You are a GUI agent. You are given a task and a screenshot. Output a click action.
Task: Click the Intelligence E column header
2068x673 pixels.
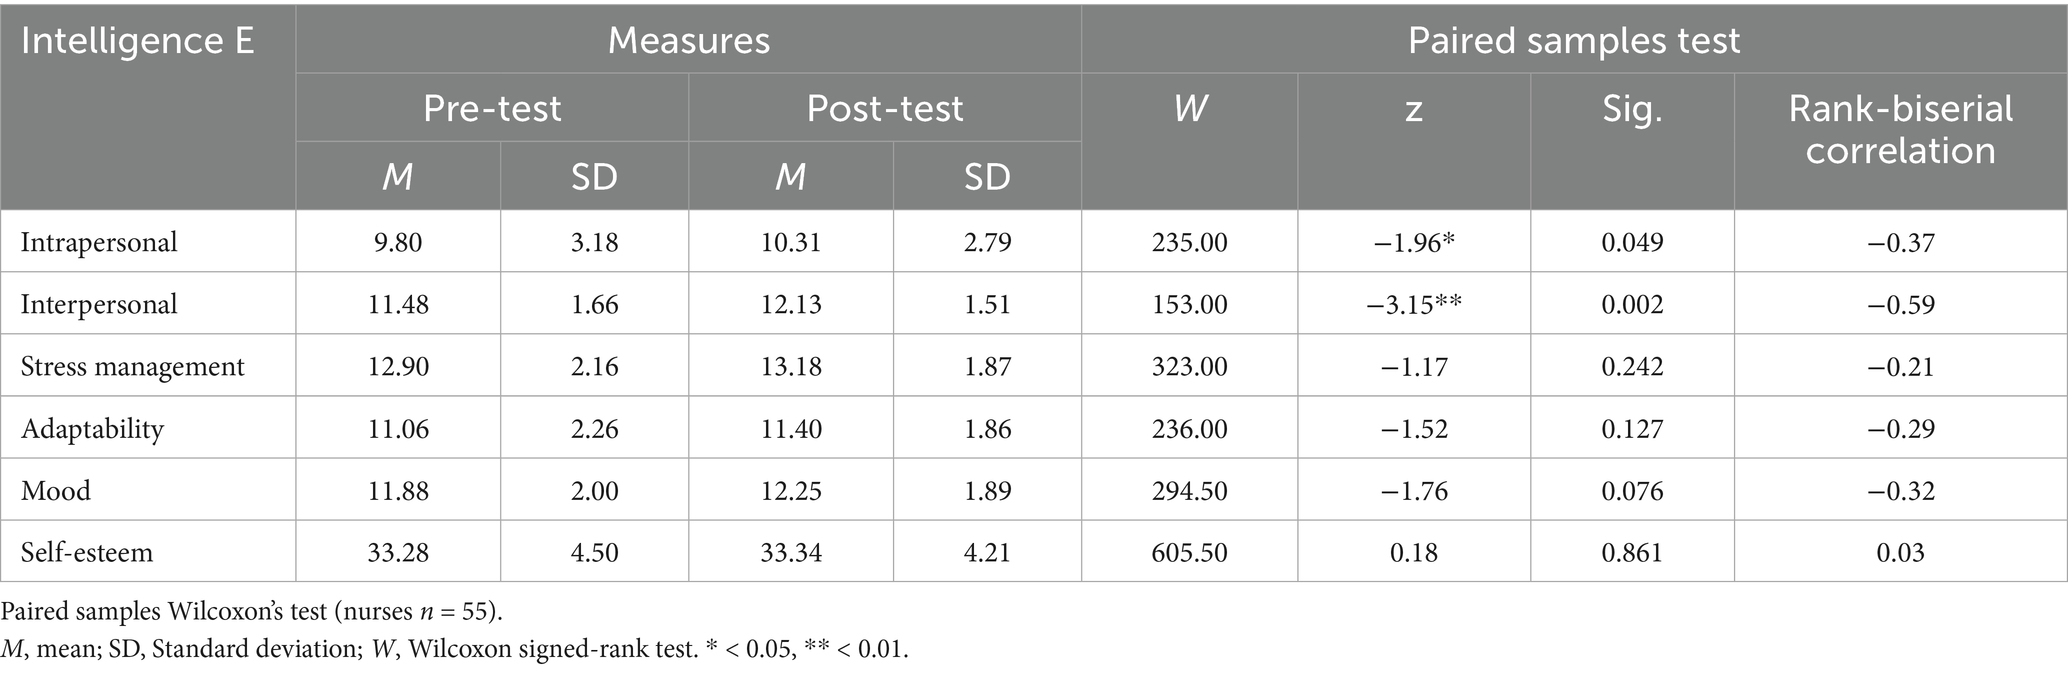click(x=138, y=41)
